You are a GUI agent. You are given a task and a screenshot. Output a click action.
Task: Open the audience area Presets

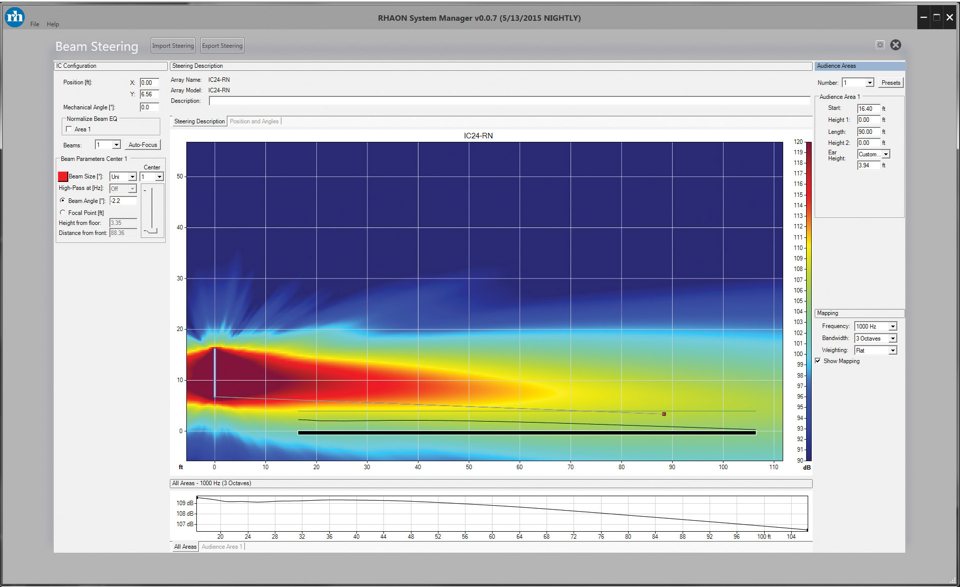(x=891, y=83)
